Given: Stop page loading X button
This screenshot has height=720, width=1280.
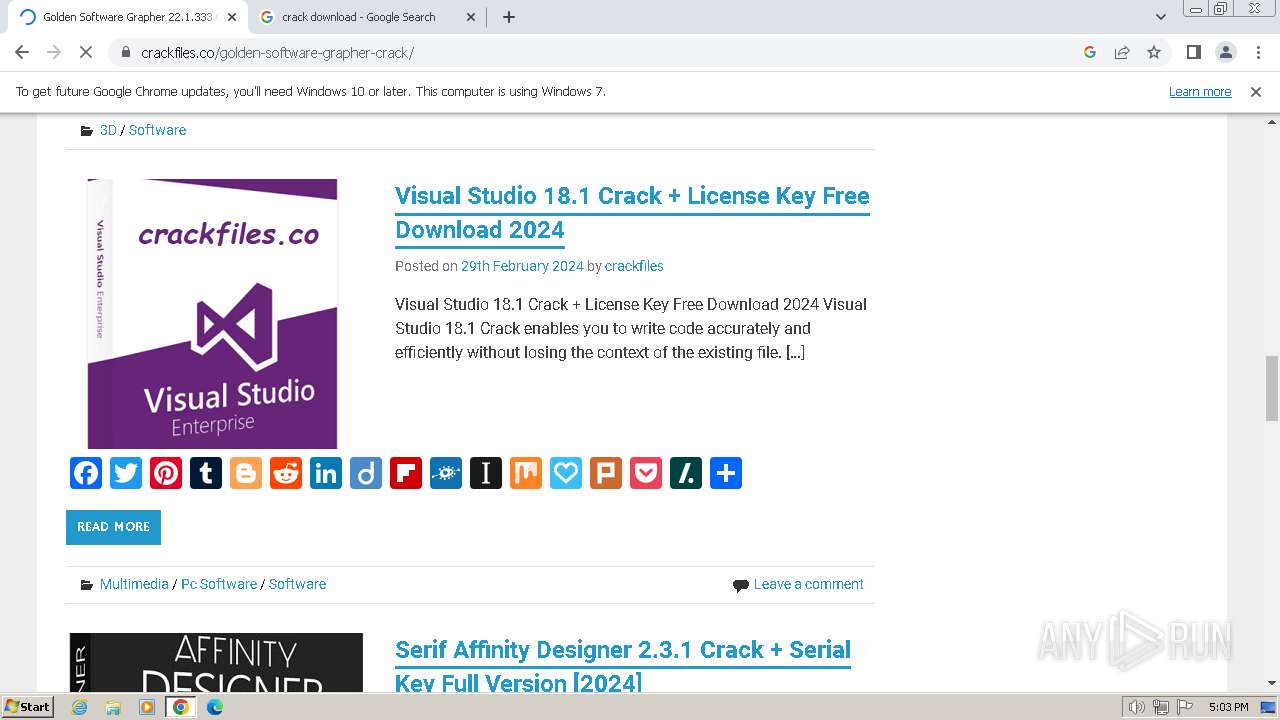Looking at the screenshot, I should pyautogui.click(x=86, y=52).
